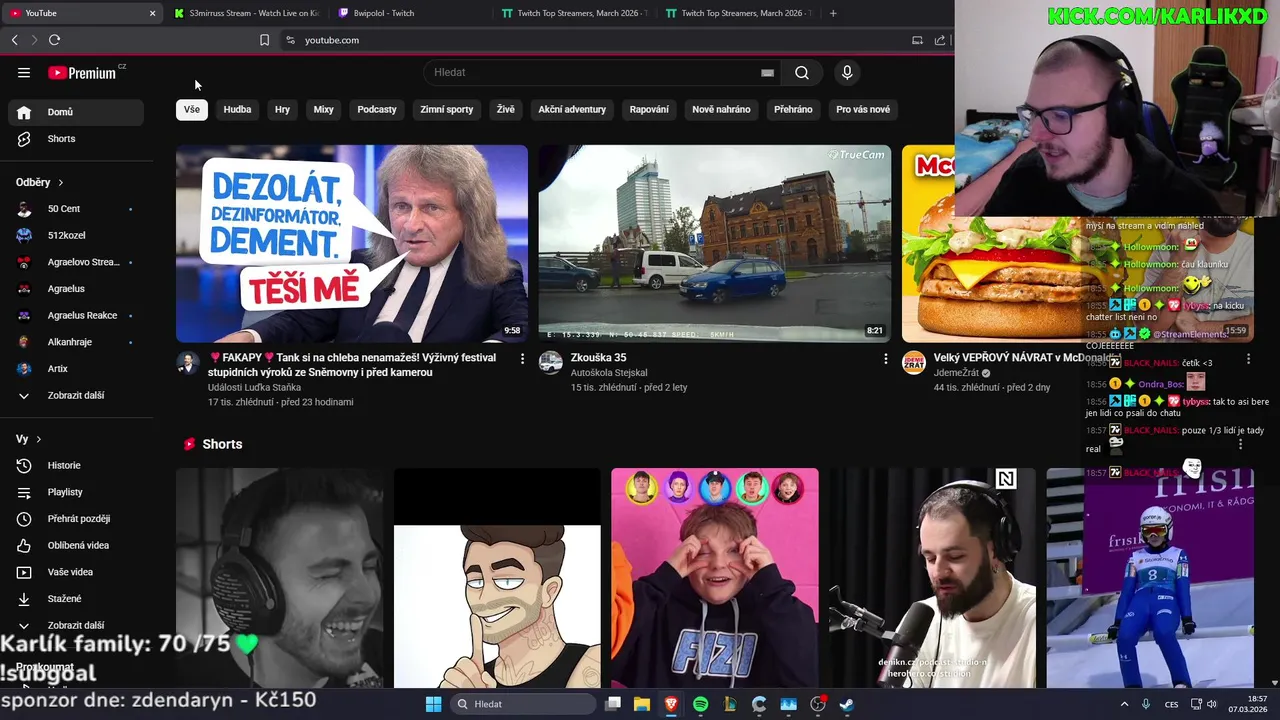
Task: Select the Zimní sporty filter chip
Action: click(x=447, y=110)
